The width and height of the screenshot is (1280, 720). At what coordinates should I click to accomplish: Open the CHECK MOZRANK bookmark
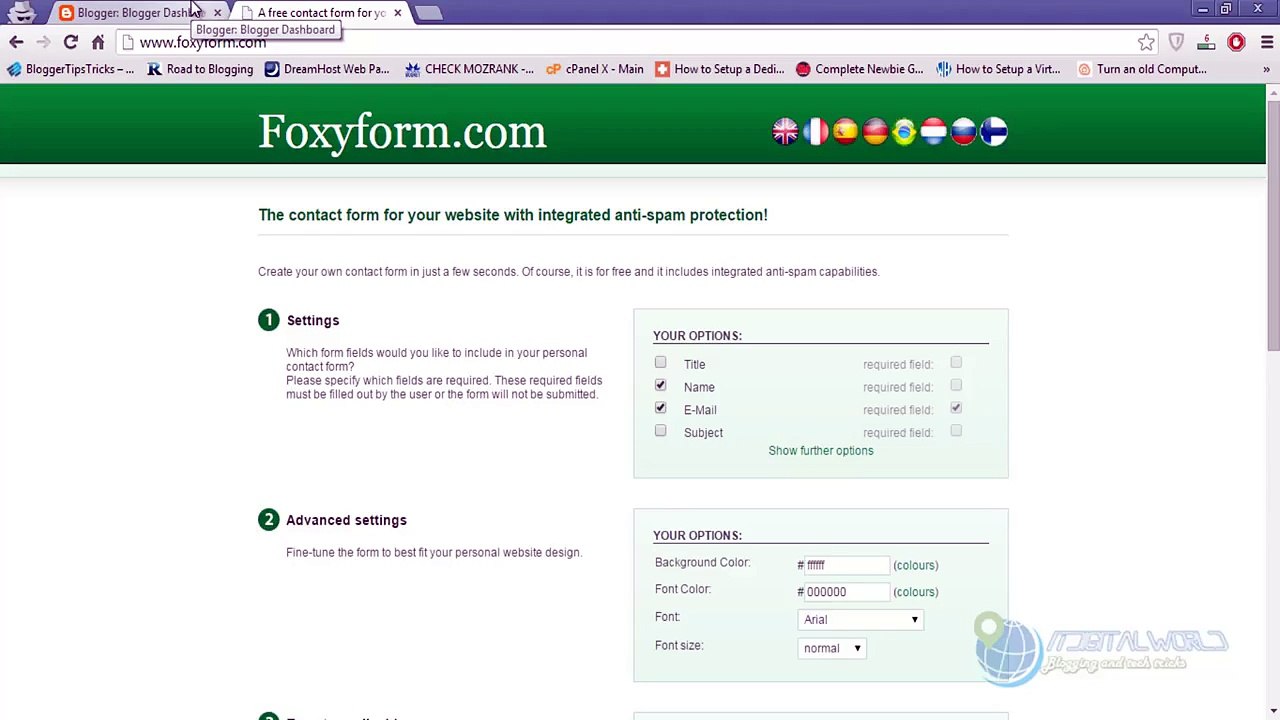coord(469,69)
